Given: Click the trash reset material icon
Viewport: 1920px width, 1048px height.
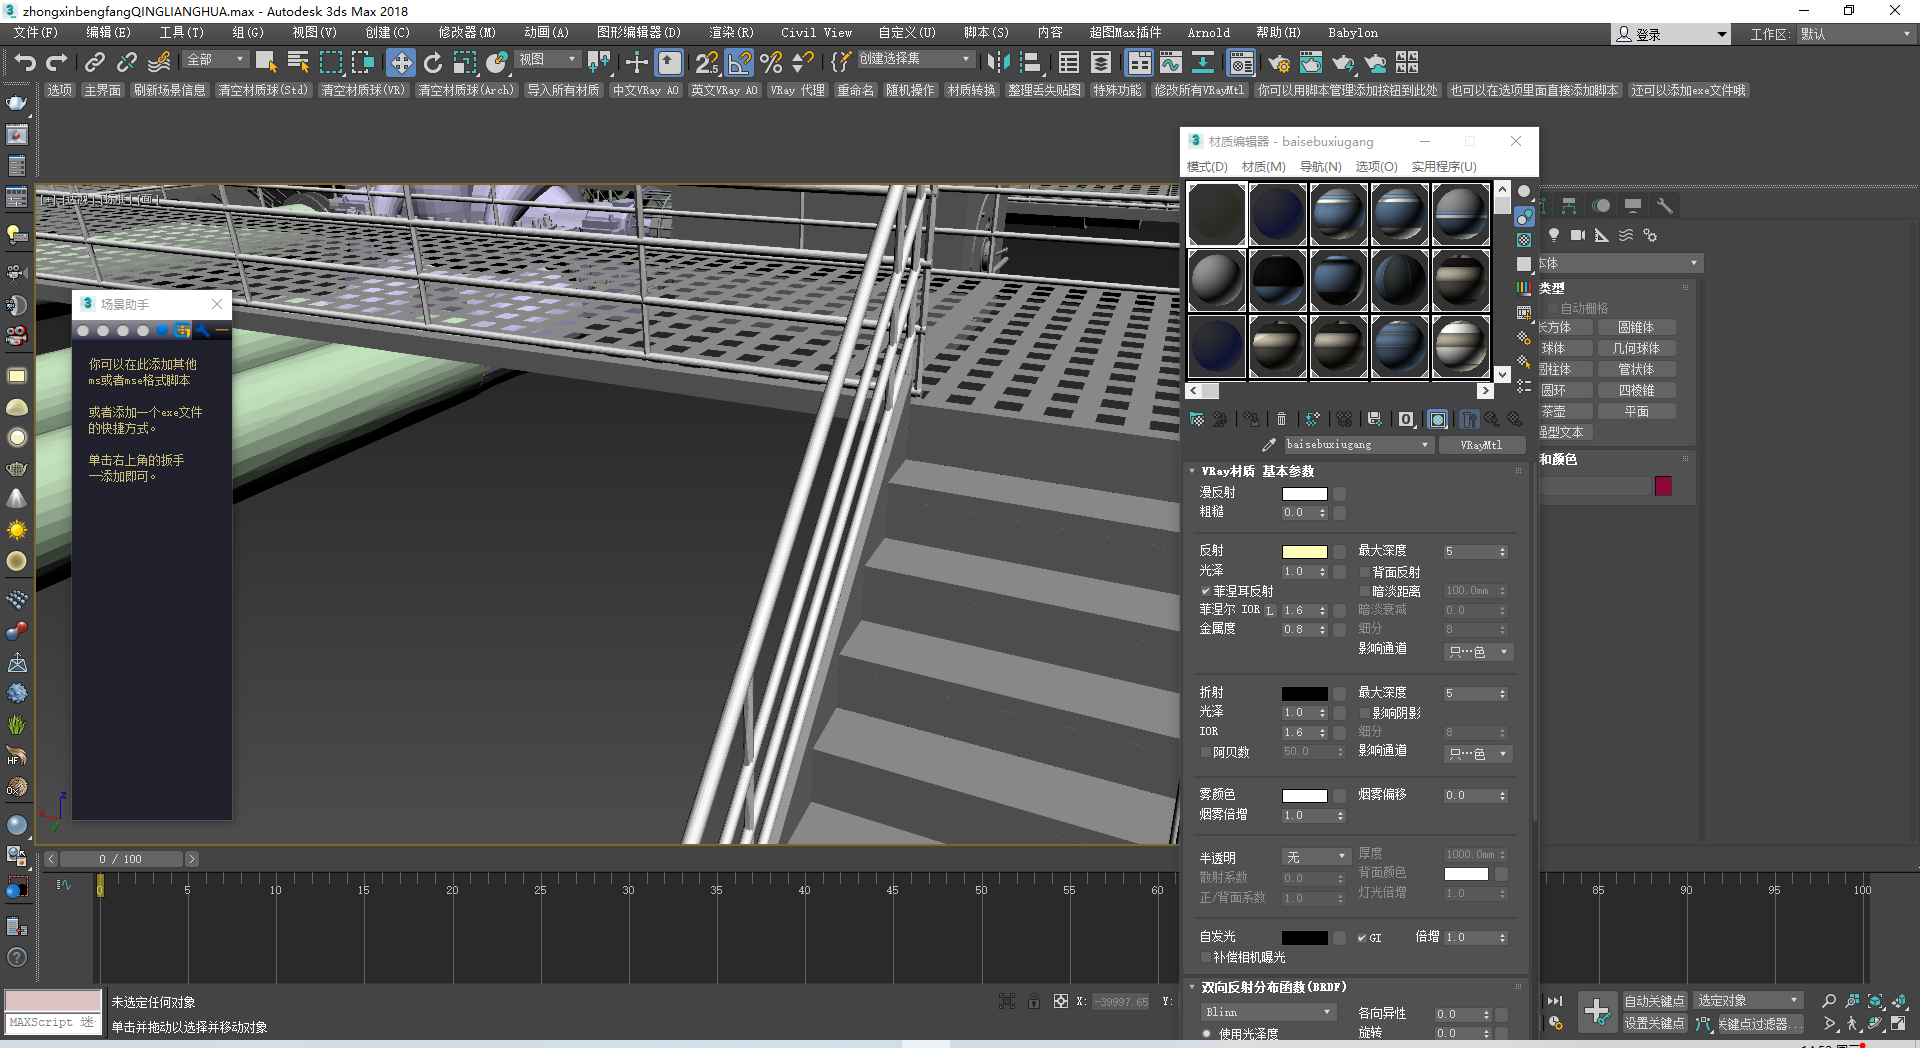Looking at the screenshot, I should (1281, 419).
